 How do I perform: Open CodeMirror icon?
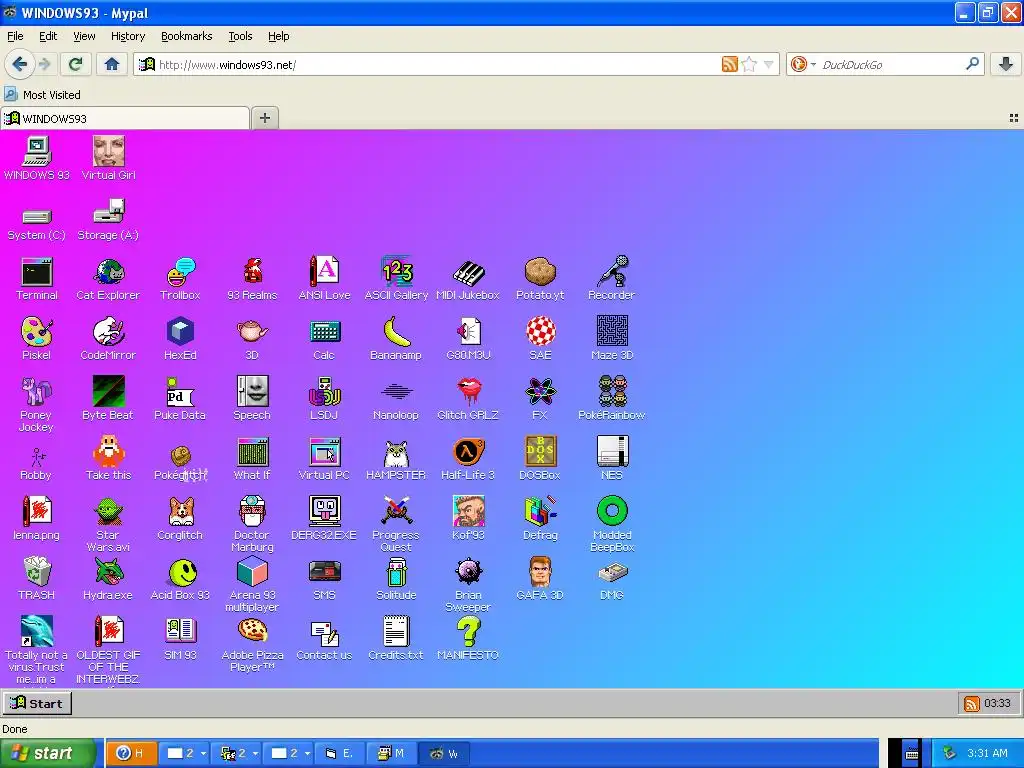[108, 338]
